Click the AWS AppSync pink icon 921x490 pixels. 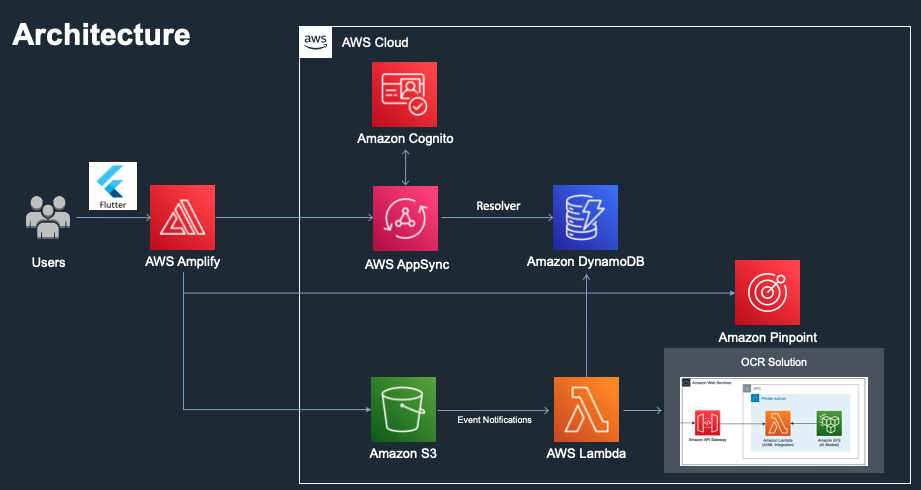point(405,218)
